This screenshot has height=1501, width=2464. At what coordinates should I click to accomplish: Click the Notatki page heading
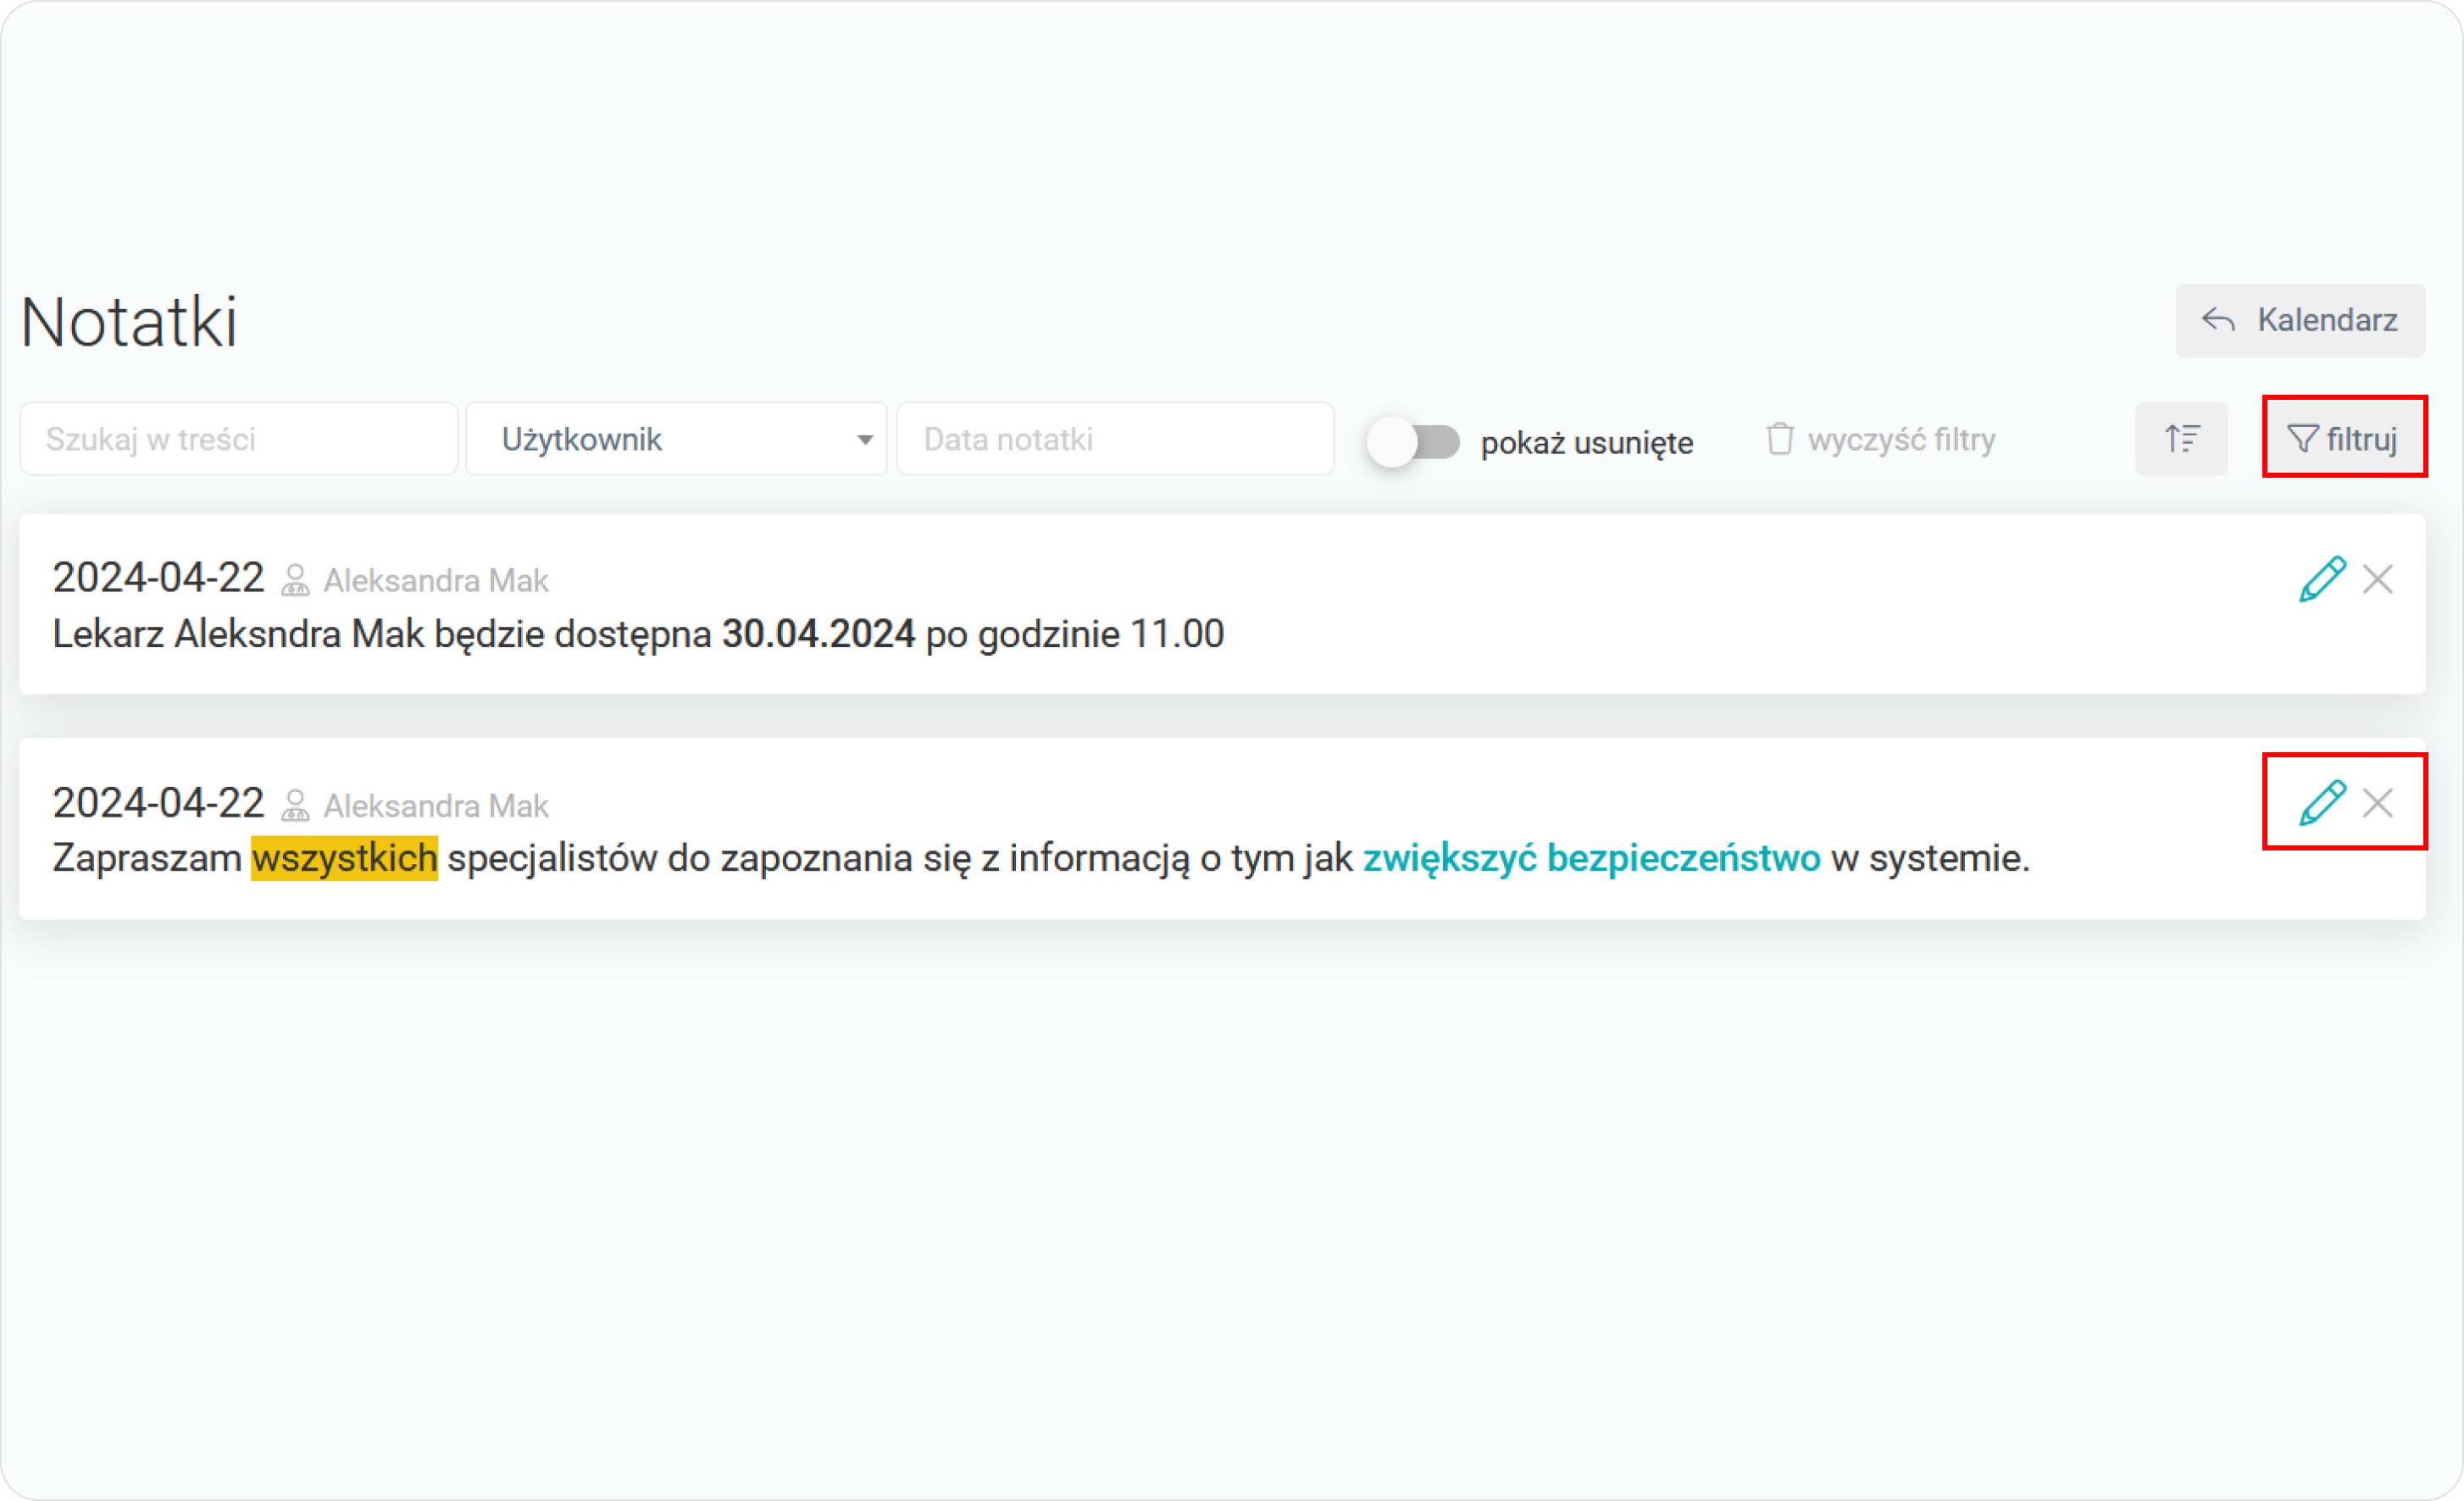129,322
